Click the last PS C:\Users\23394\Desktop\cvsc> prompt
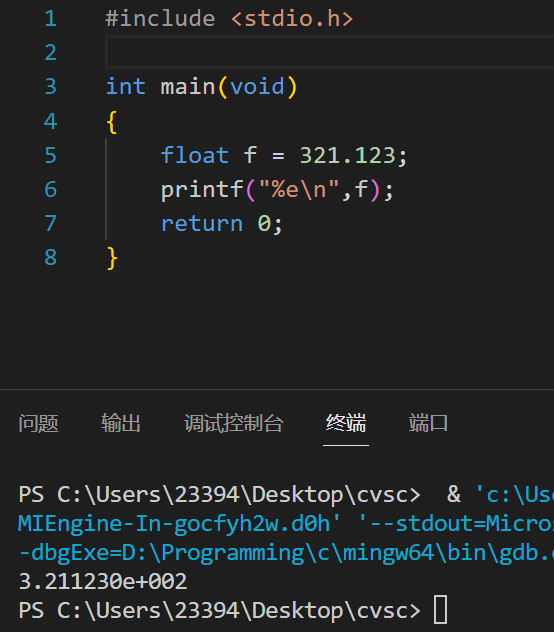Screen dimensions: 554x632 tap(220, 611)
